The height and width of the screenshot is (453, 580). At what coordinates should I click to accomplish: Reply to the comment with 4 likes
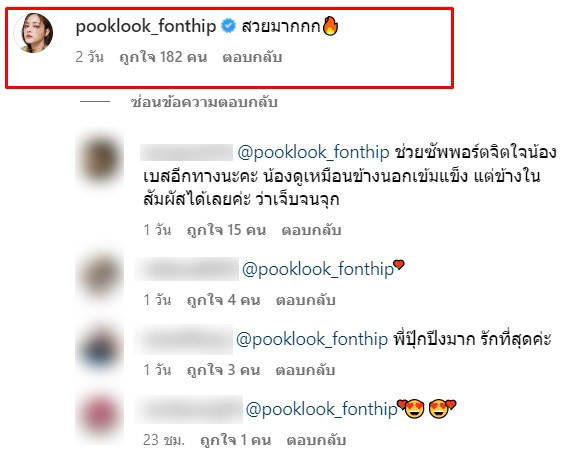[306, 300]
